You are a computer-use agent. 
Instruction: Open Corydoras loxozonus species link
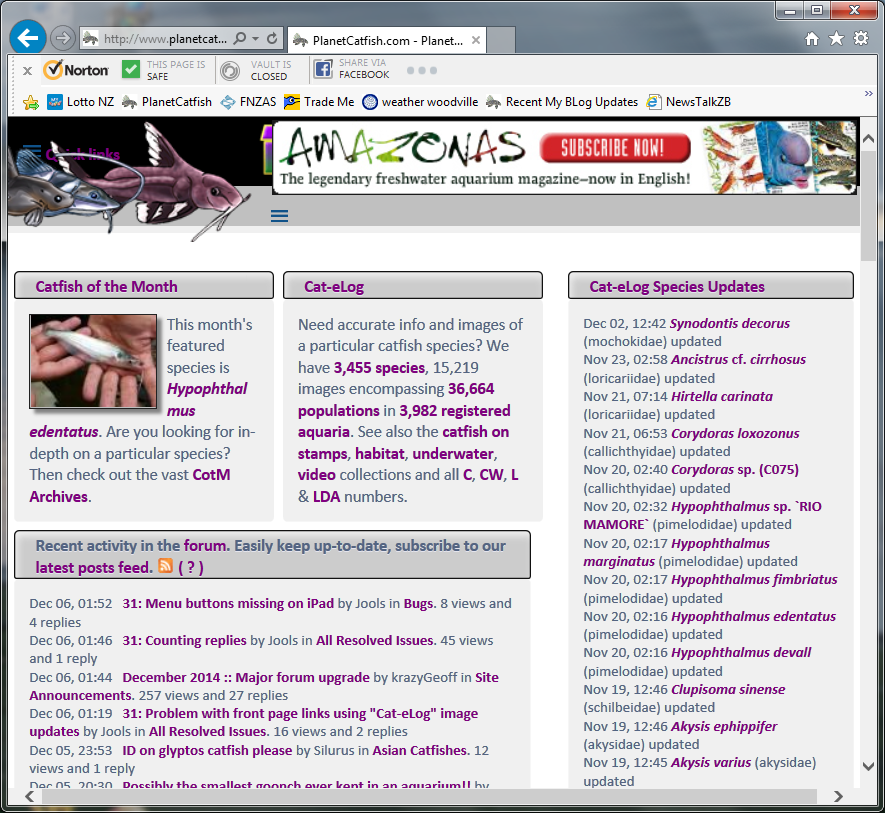[x=735, y=434]
